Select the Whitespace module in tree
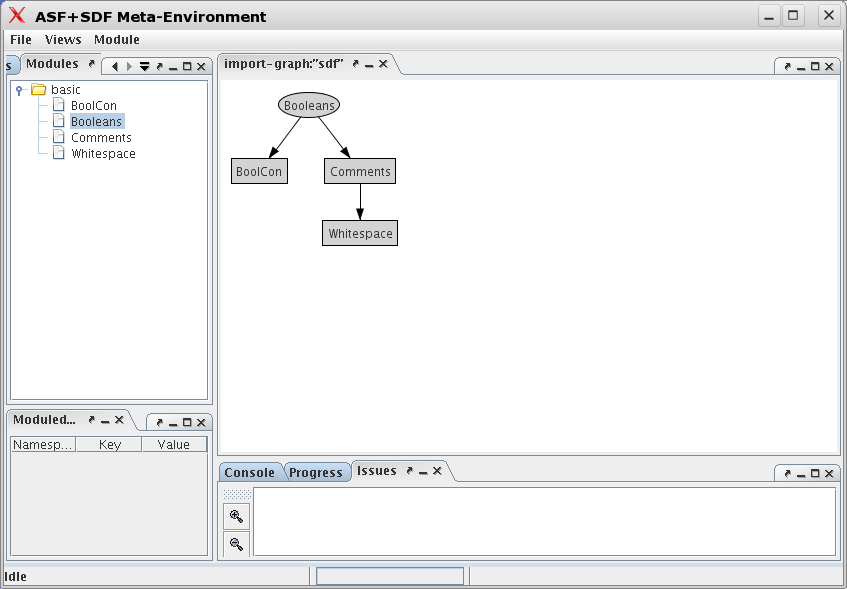The width and height of the screenshot is (847, 589). (x=103, y=154)
